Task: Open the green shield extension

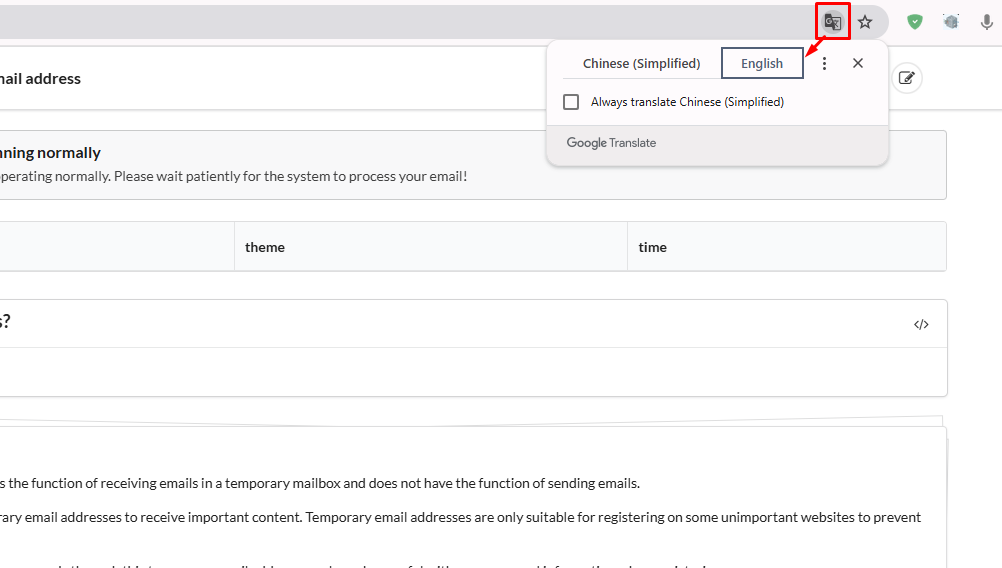Action: (914, 22)
